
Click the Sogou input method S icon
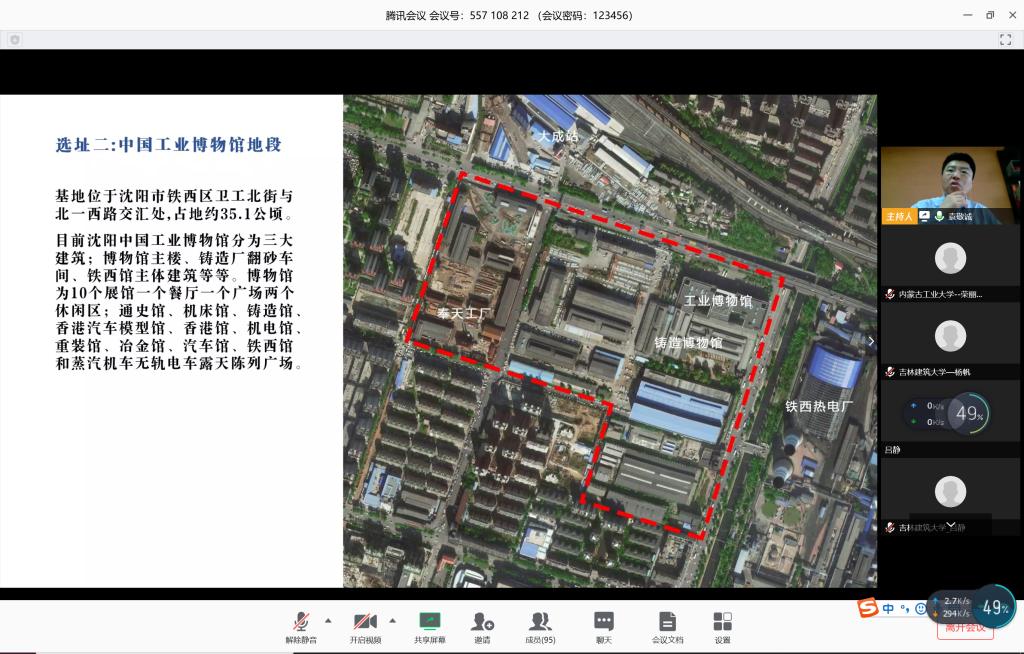tap(867, 608)
